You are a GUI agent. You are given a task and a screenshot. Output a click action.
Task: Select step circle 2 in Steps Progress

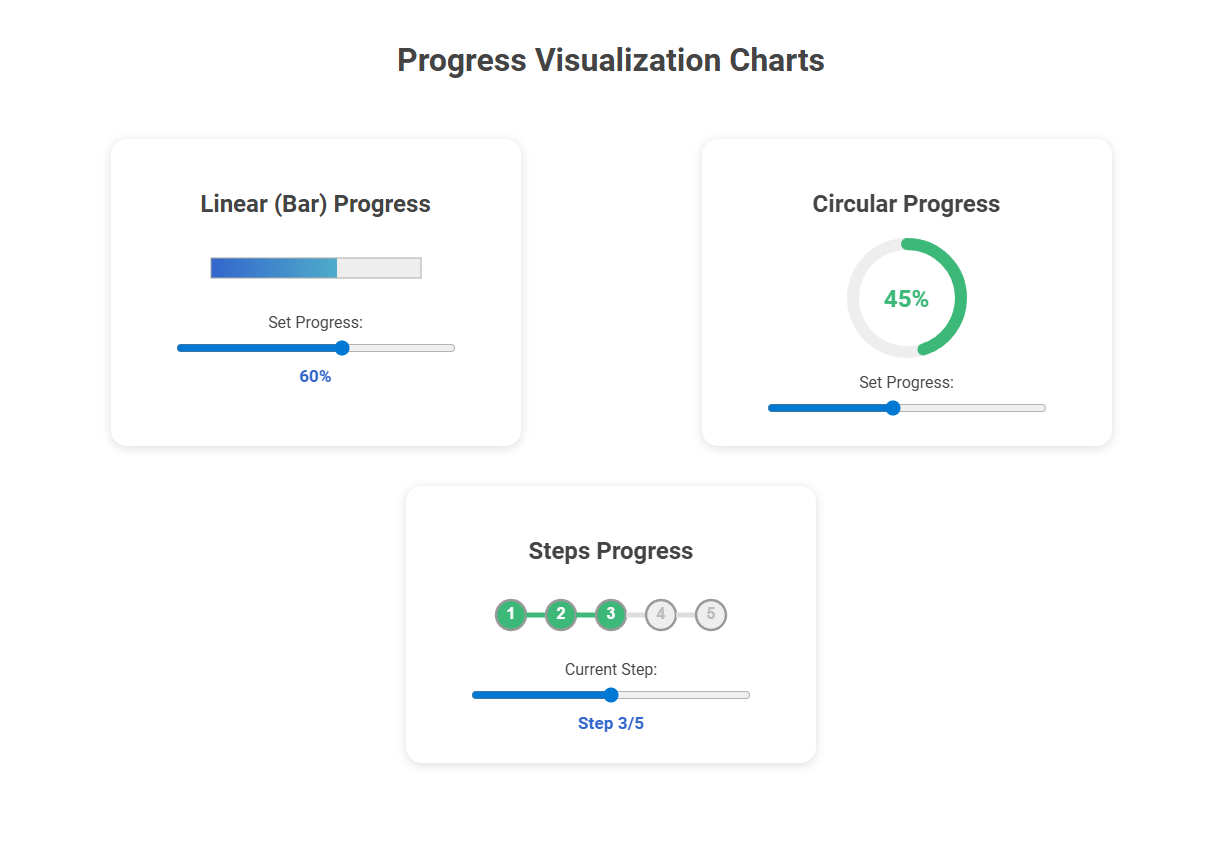point(561,615)
